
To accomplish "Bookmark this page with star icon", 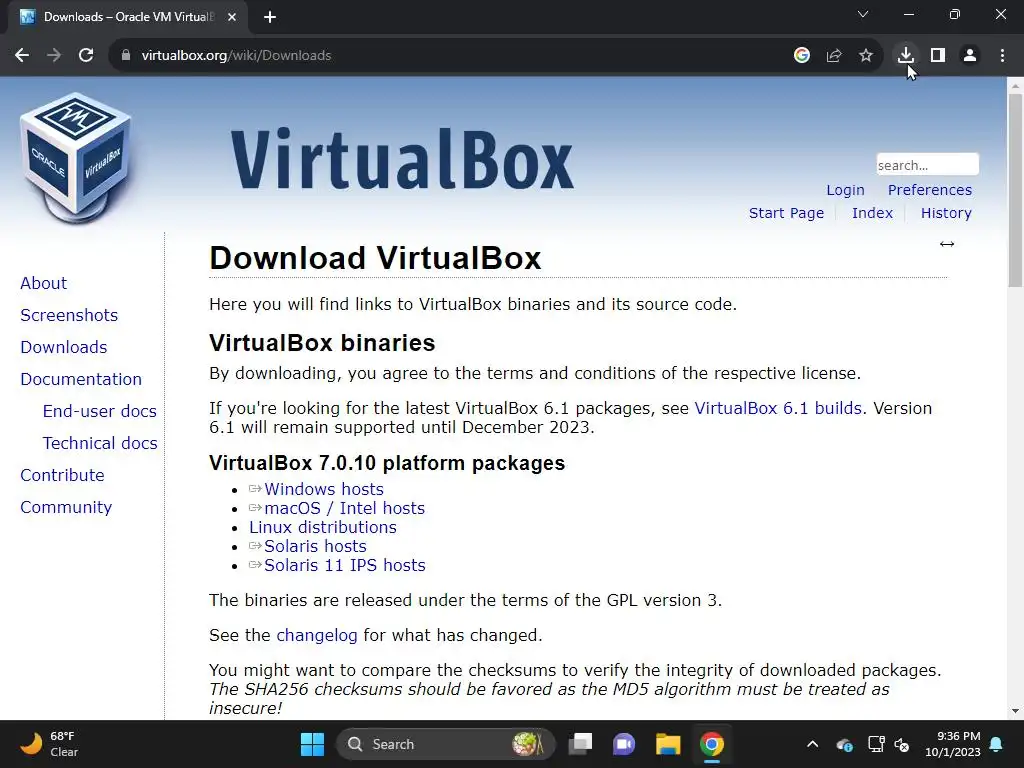I will (x=865, y=56).
